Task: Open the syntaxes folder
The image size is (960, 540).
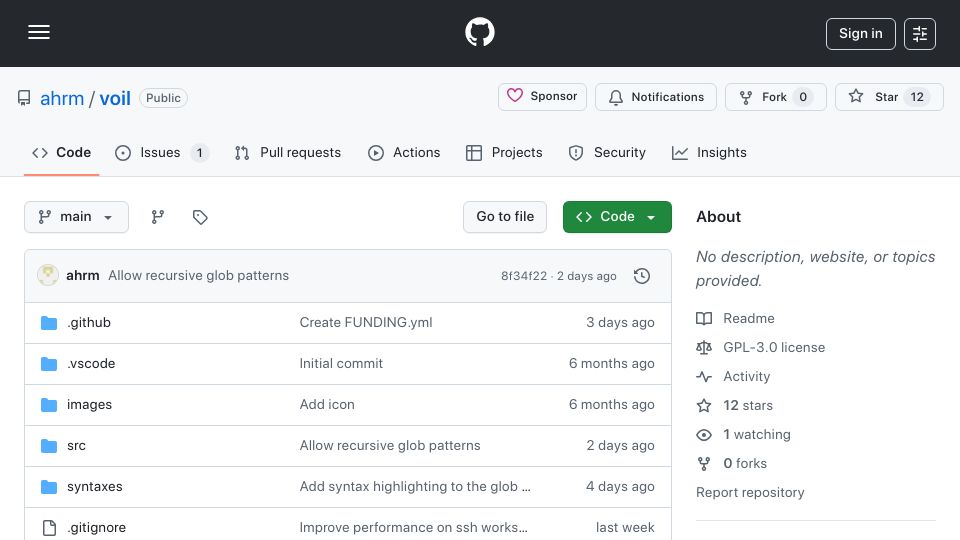Action: point(95,487)
